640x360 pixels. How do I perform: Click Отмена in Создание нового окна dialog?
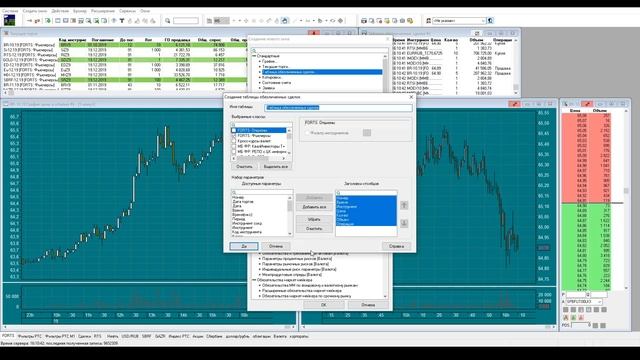click(x=368, y=305)
